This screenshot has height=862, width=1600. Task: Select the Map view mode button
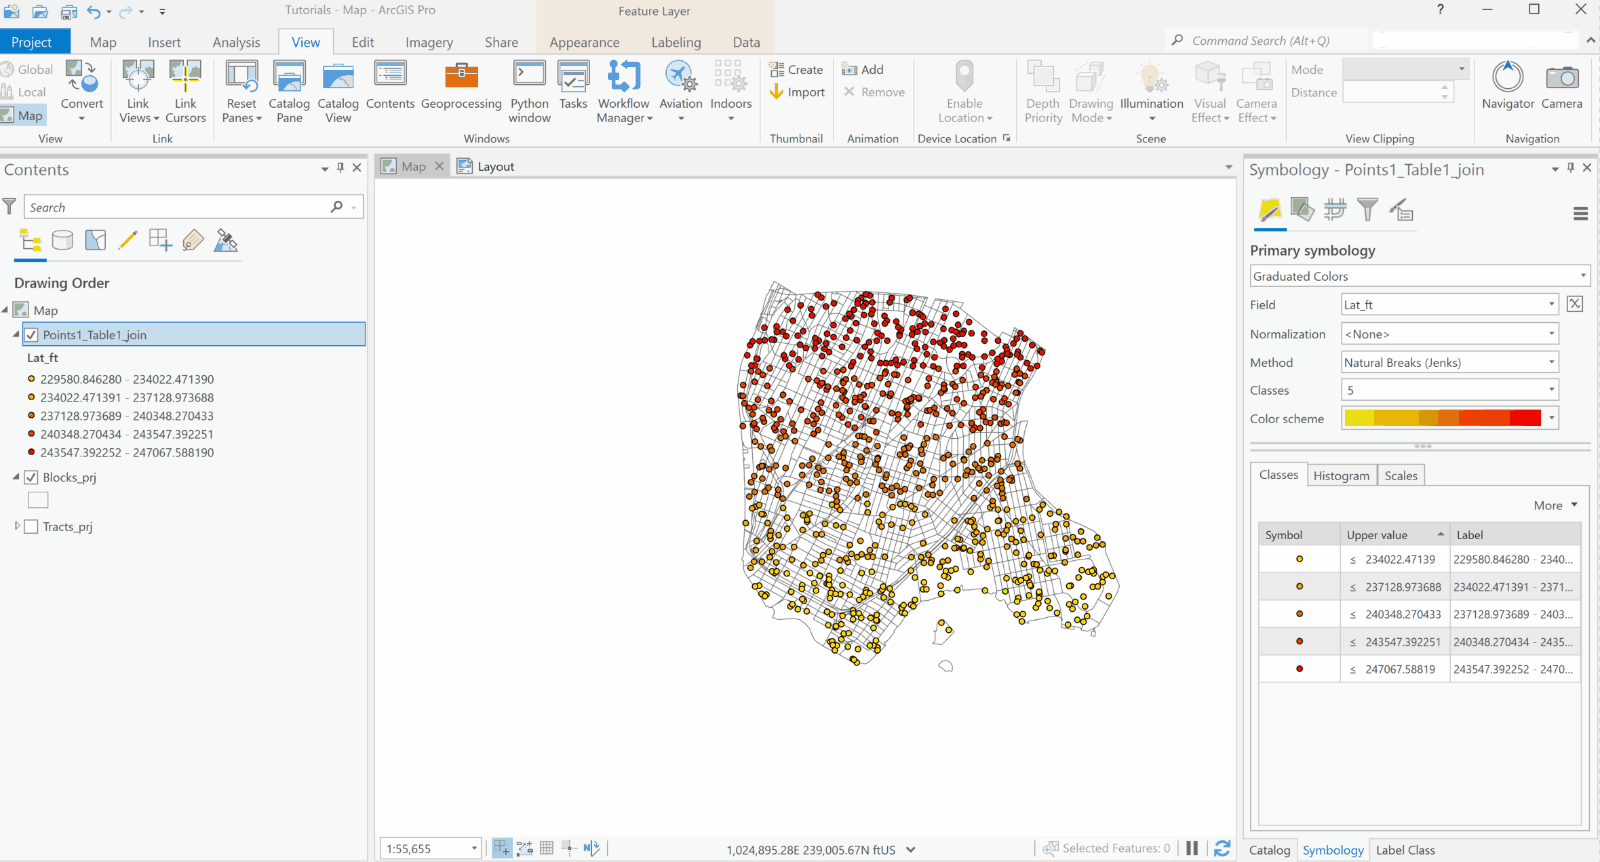22,116
